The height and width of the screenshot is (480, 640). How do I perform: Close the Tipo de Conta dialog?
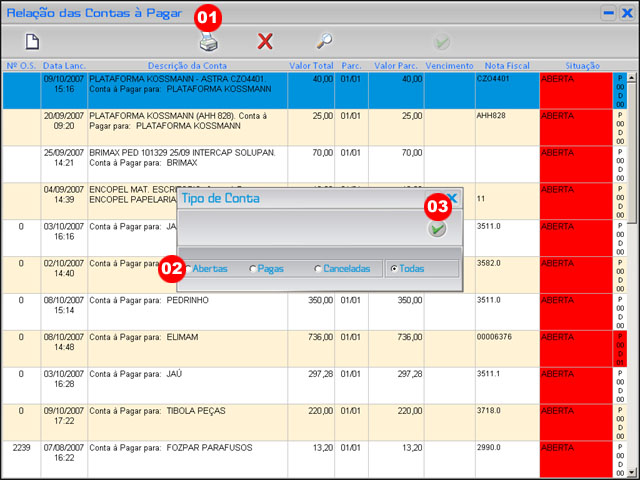point(451,198)
